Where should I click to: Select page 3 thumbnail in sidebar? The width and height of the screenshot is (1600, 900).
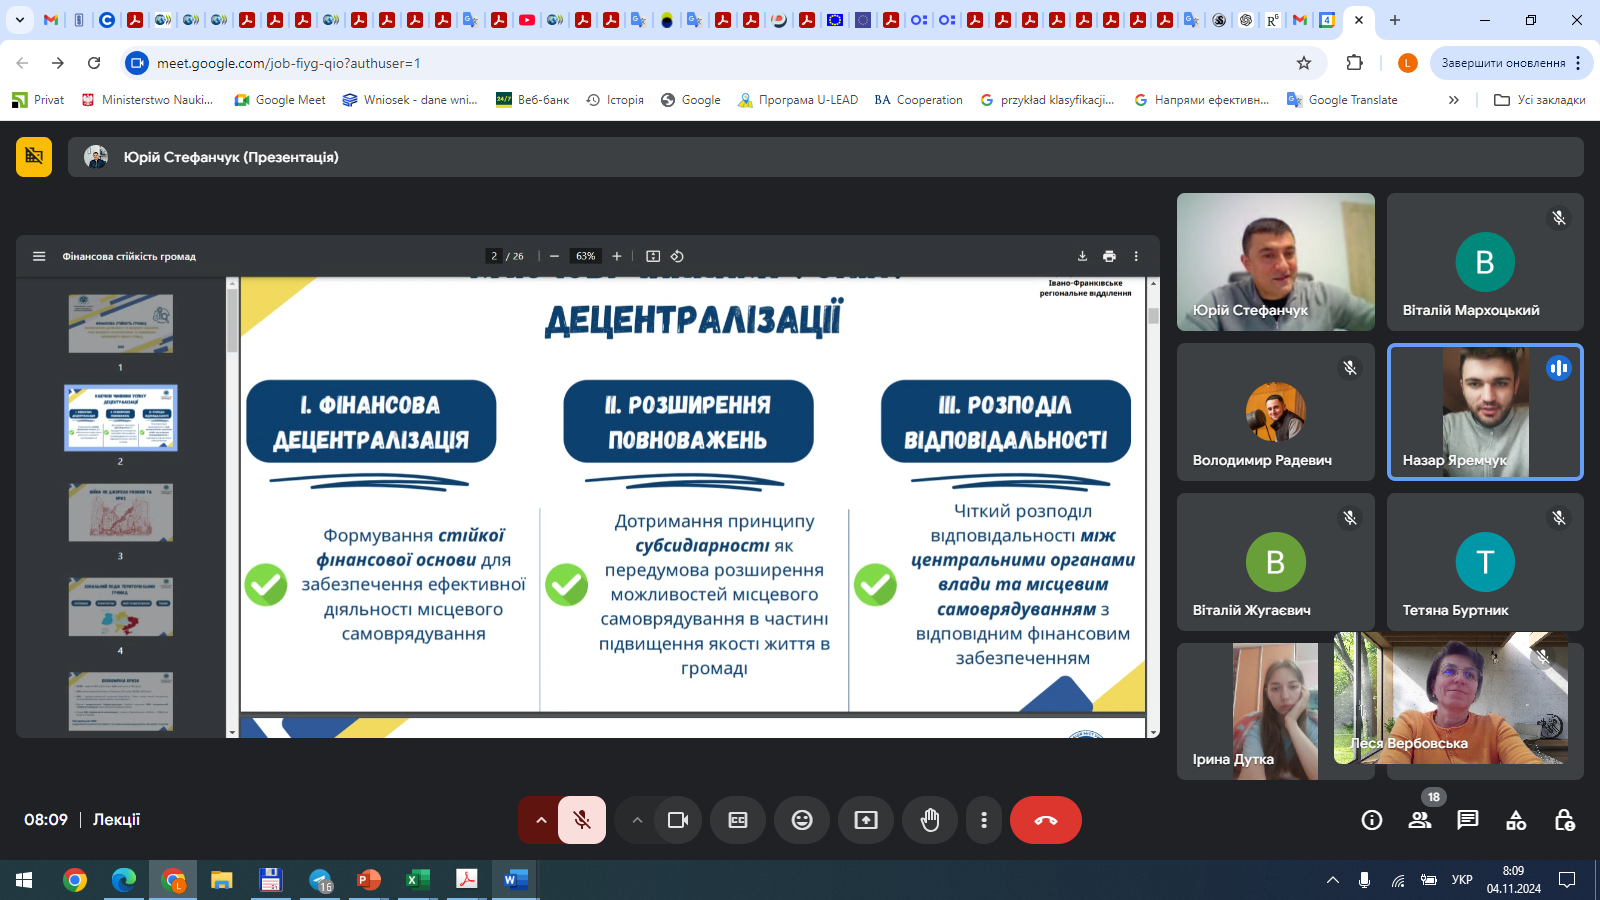tap(121, 513)
